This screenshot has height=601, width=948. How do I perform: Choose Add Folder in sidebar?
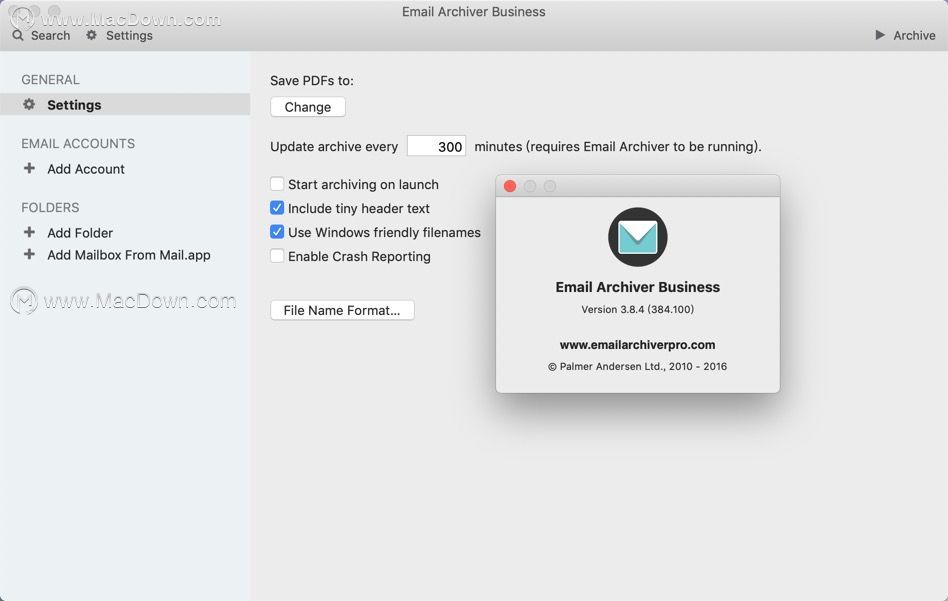click(80, 233)
